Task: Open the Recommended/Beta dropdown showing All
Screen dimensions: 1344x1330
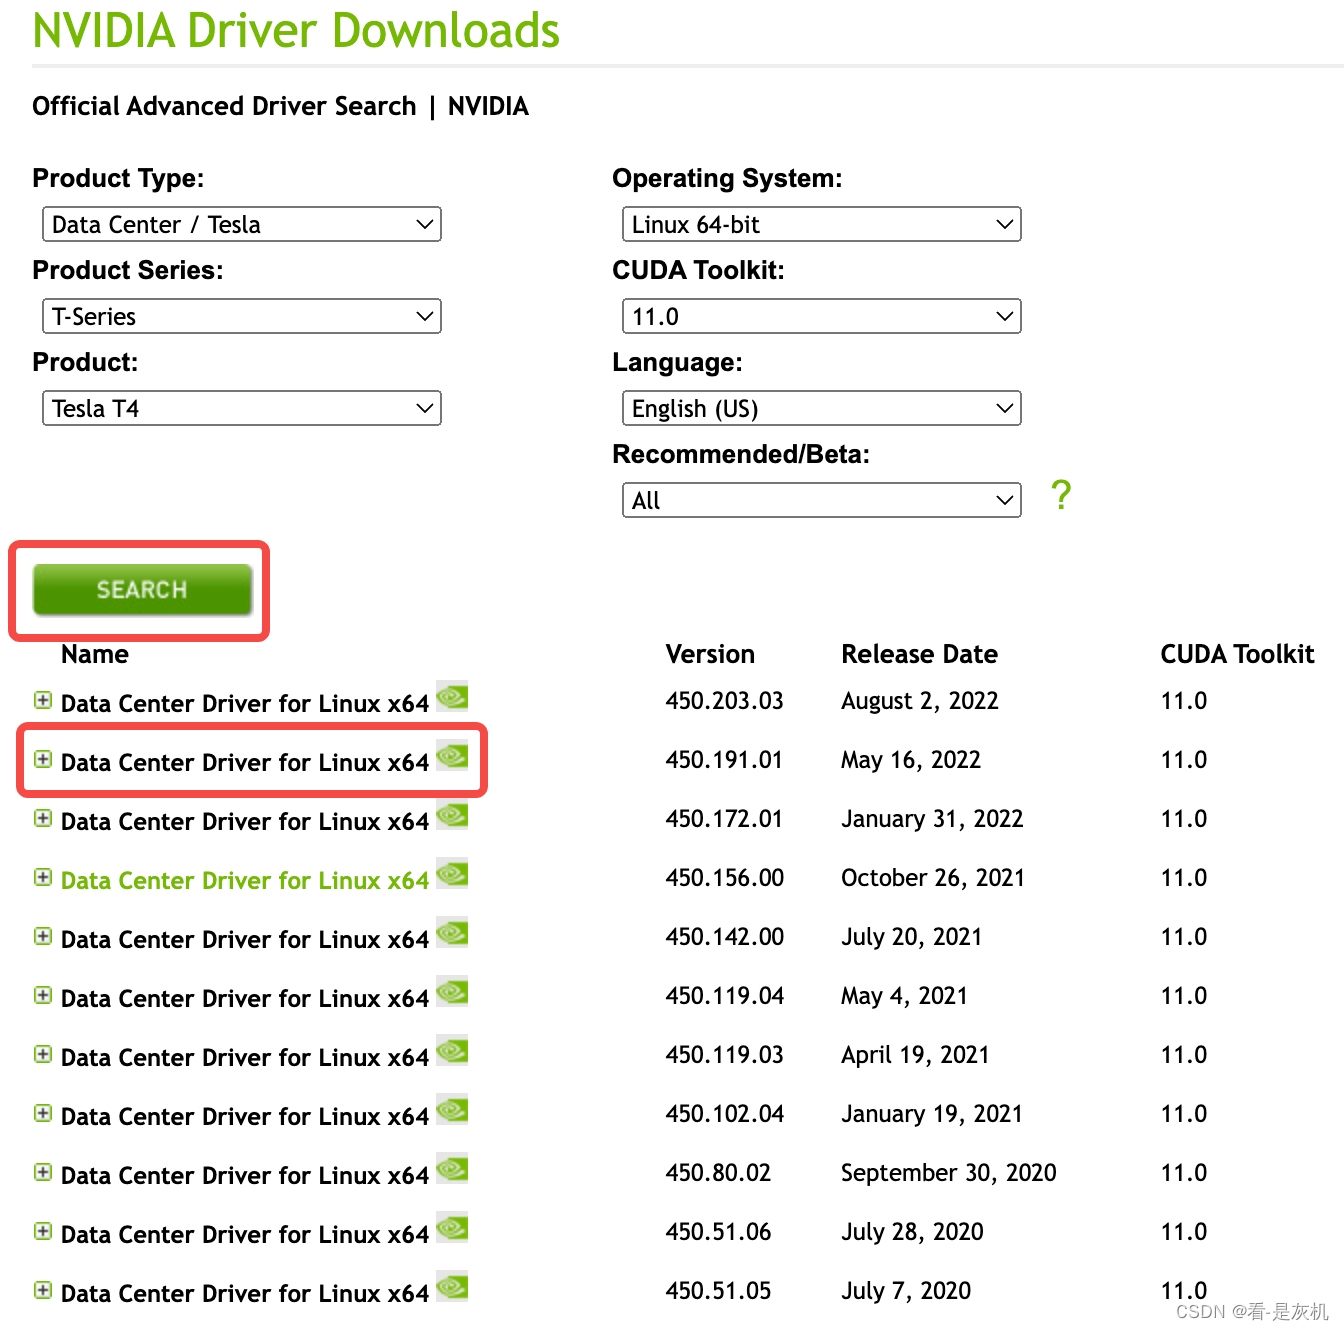Action: click(821, 500)
